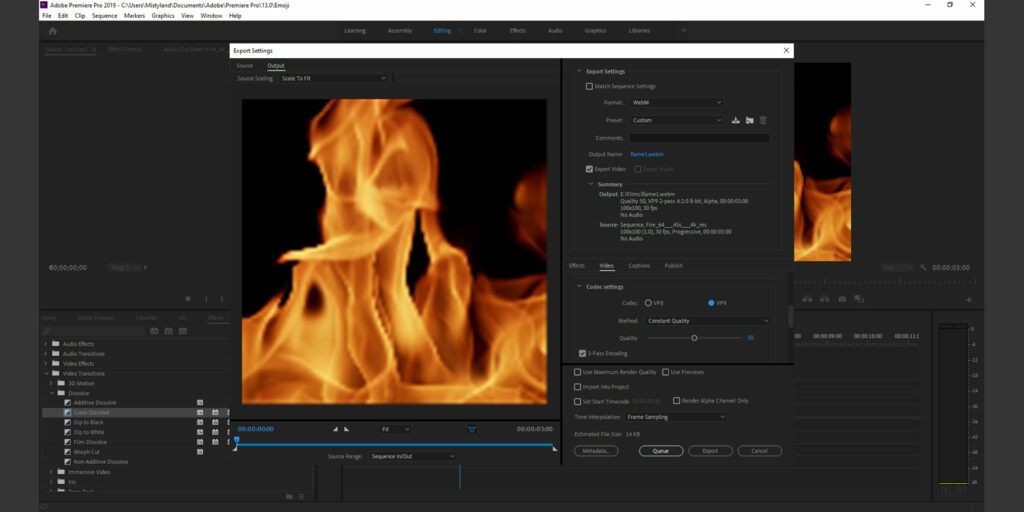Toggle the YUV Effects filter icon
This screenshot has height=512, width=1024.
[x=183, y=332]
